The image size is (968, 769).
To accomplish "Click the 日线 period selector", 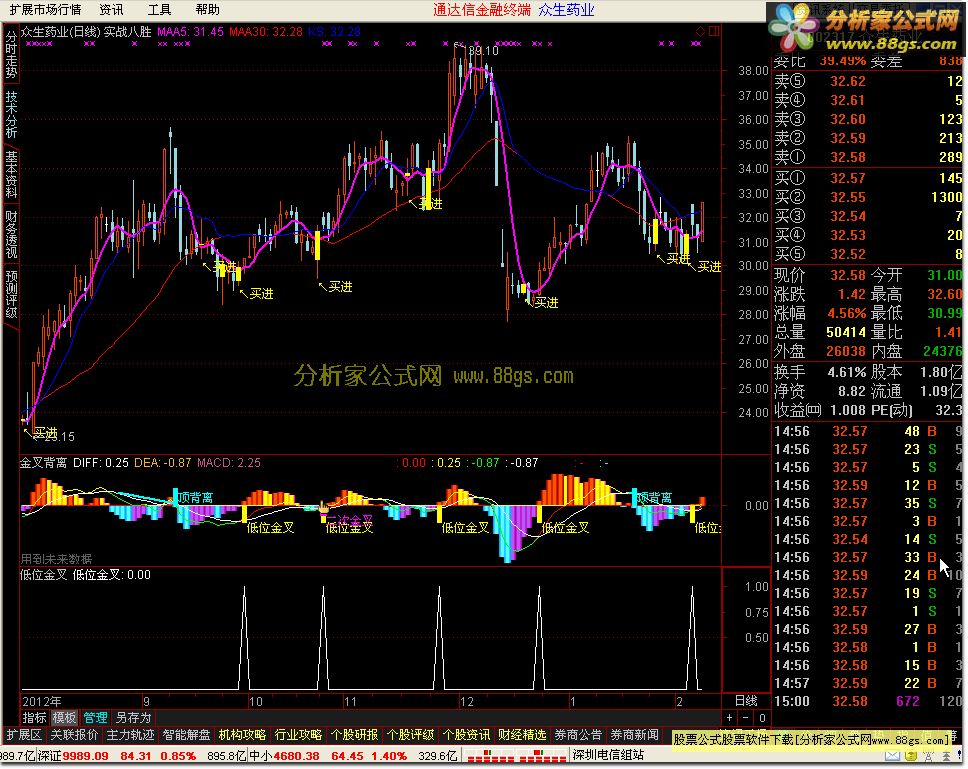I will 746,701.
